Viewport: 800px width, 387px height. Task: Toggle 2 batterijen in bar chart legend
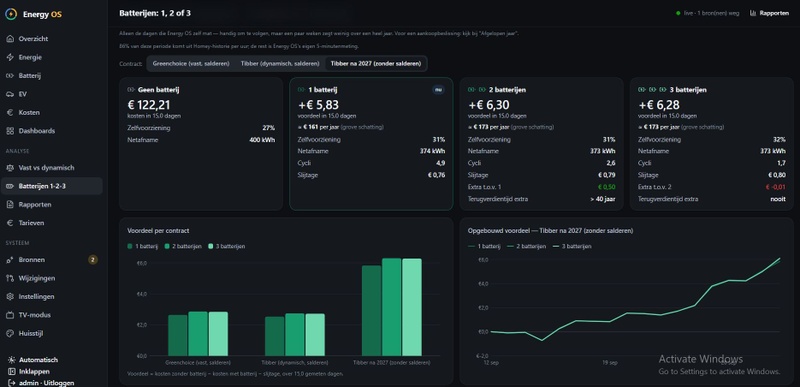pyautogui.click(x=184, y=246)
